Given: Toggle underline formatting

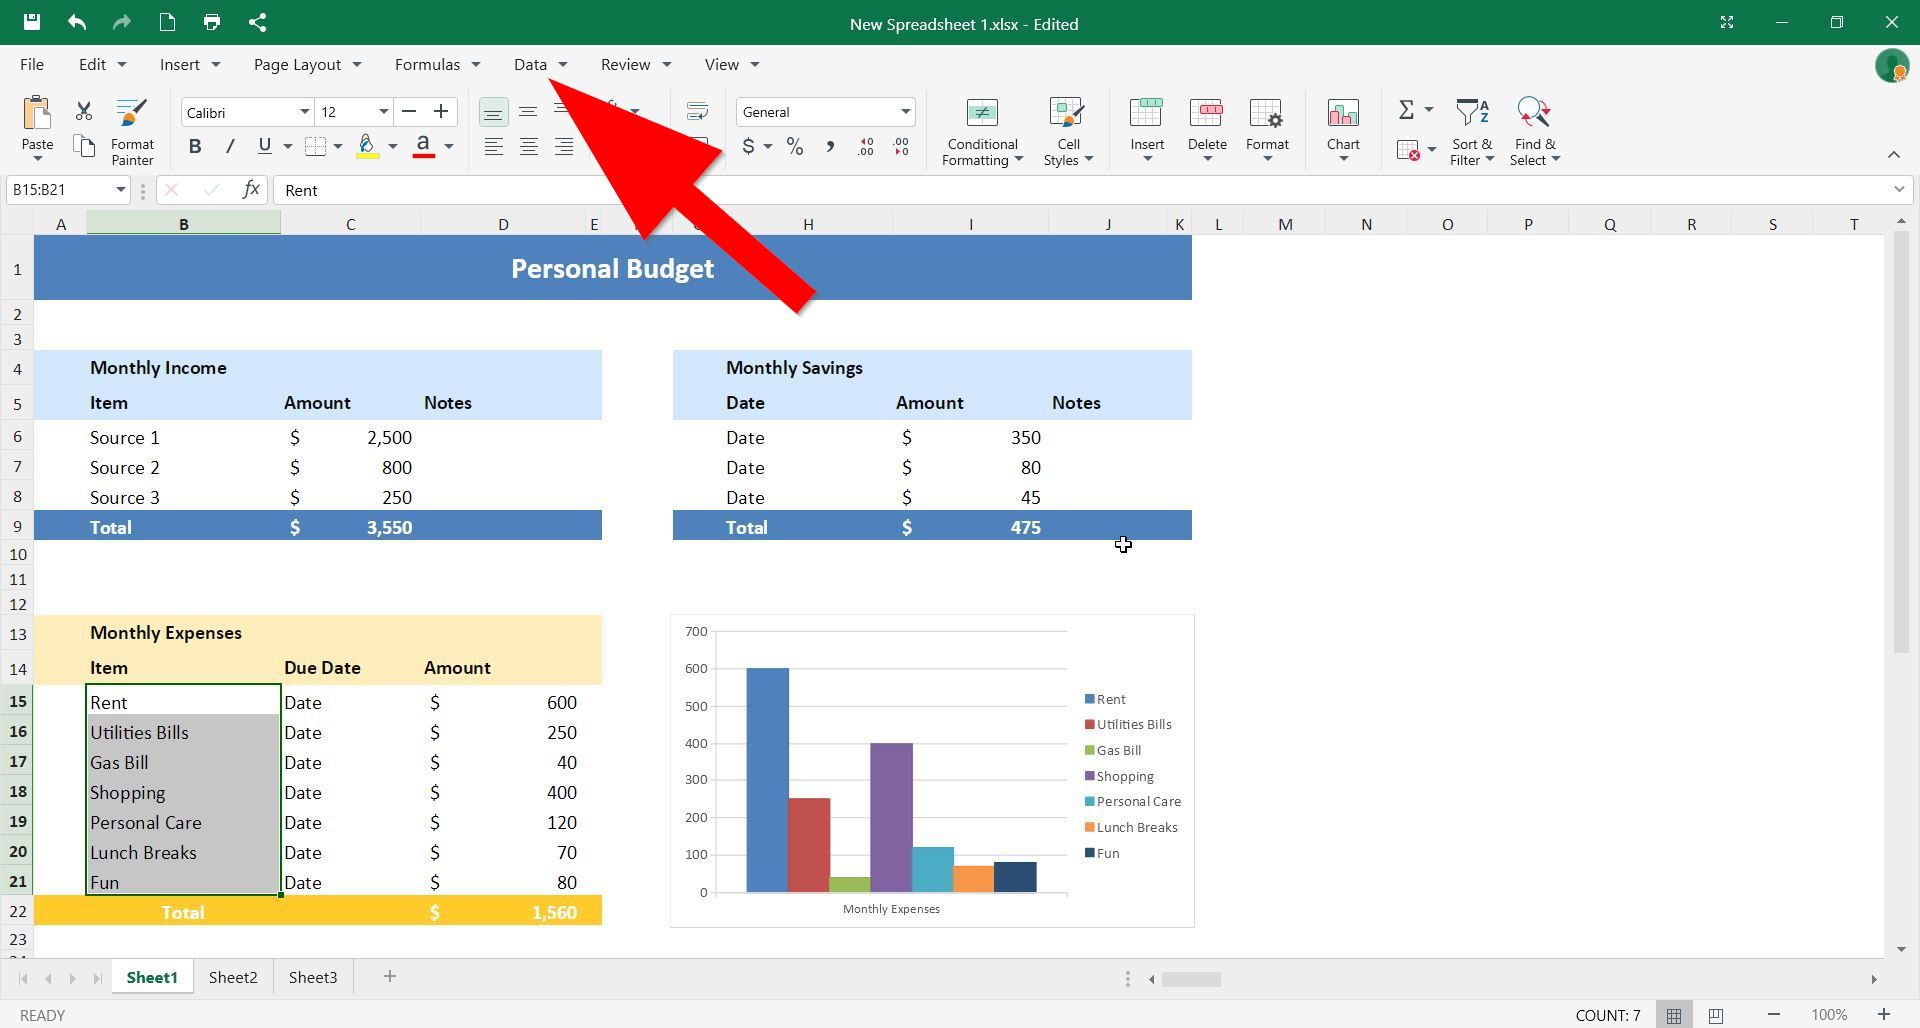Looking at the screenshot, I should tap(264, 146).
